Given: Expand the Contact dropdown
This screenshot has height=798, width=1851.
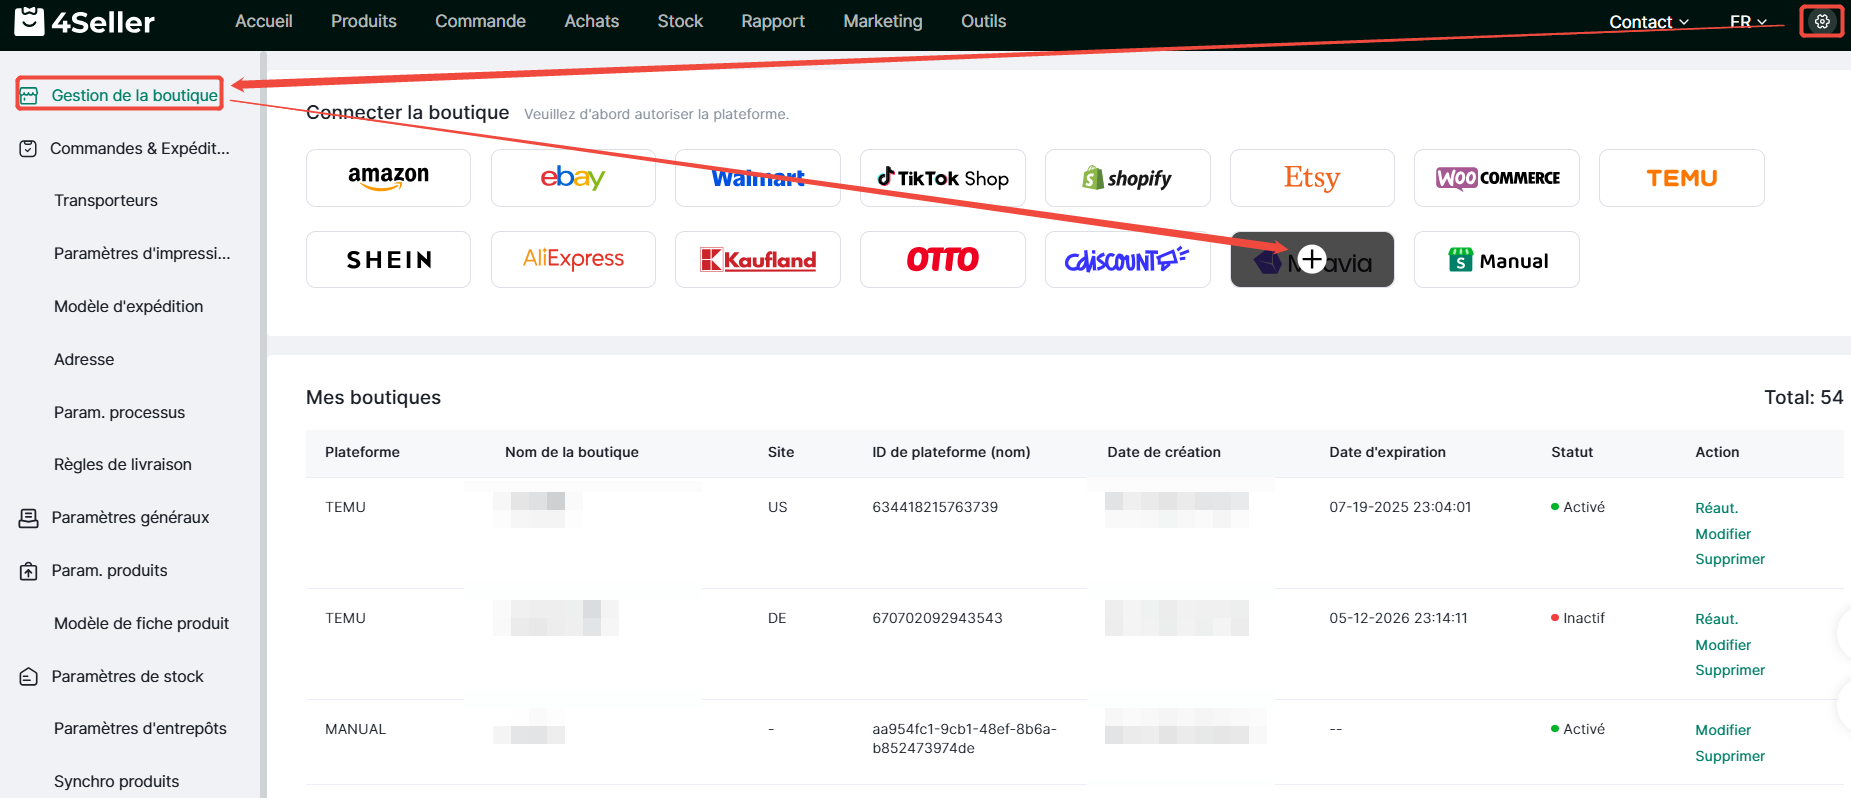Looking at the screenshot, I should pyautogui.click(x=1648, y=22).
